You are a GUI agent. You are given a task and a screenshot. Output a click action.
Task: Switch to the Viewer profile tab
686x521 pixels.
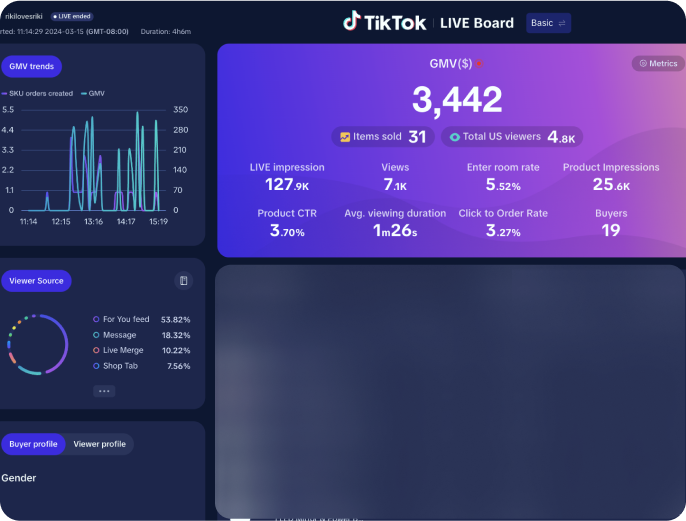coord(99,444)
